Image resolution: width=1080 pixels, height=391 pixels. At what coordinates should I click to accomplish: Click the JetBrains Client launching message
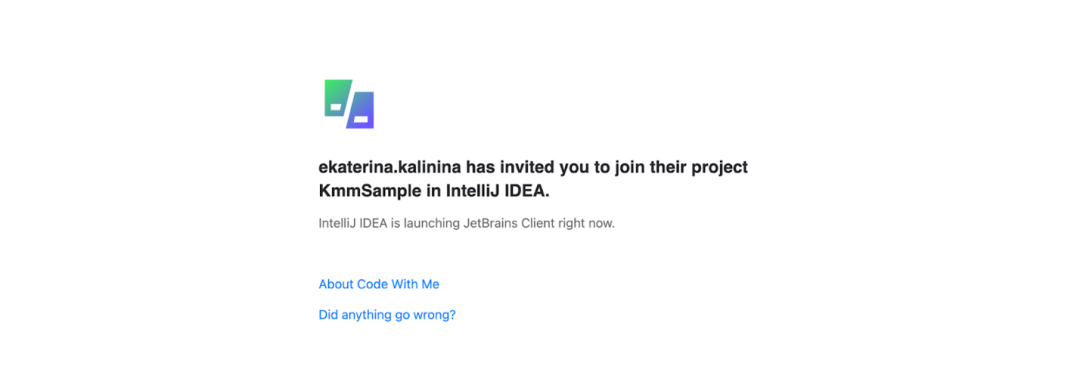click(x=466, y=224)
